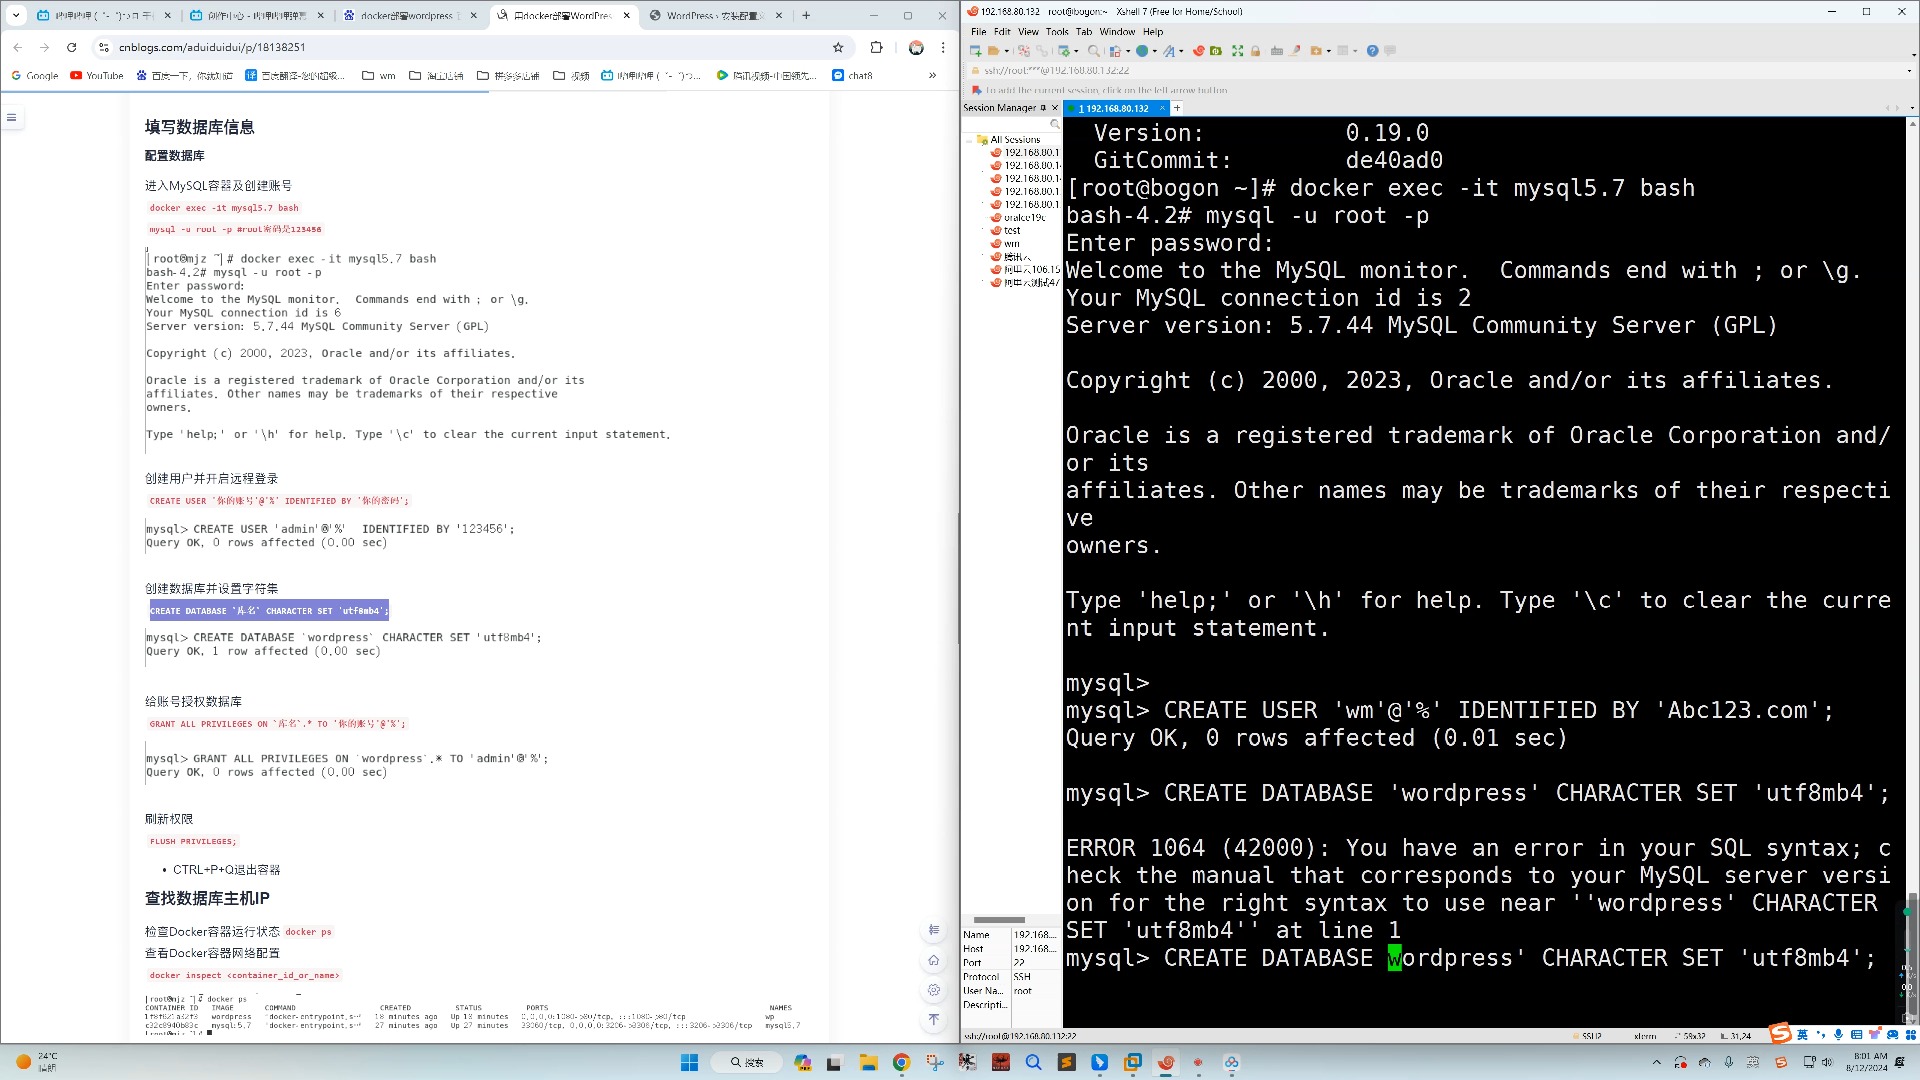1920x1080 pixels.
Task: Click the Xshell speech bubble toolbar icon
Action: (x=1390, y=51)
